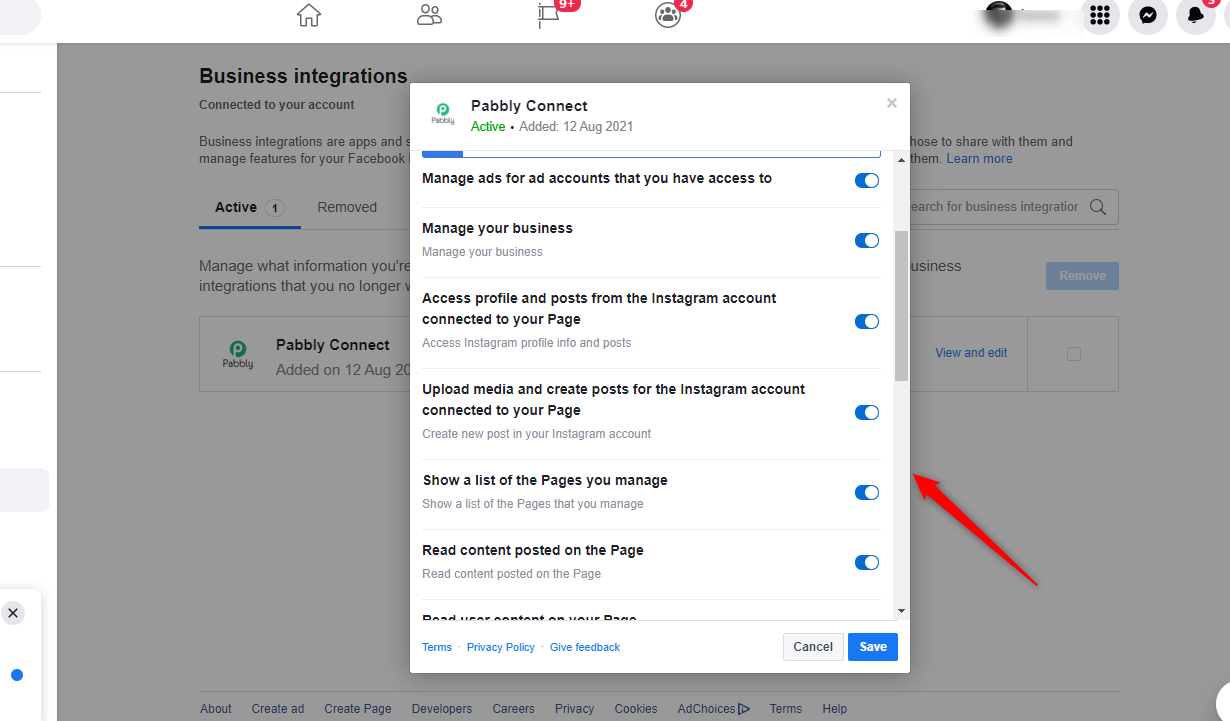Image resolution: width=1230 pixels, height=721 pixels.
Task: Click the dialog's vertical scrollbar thumb
Action: (901, 305)
